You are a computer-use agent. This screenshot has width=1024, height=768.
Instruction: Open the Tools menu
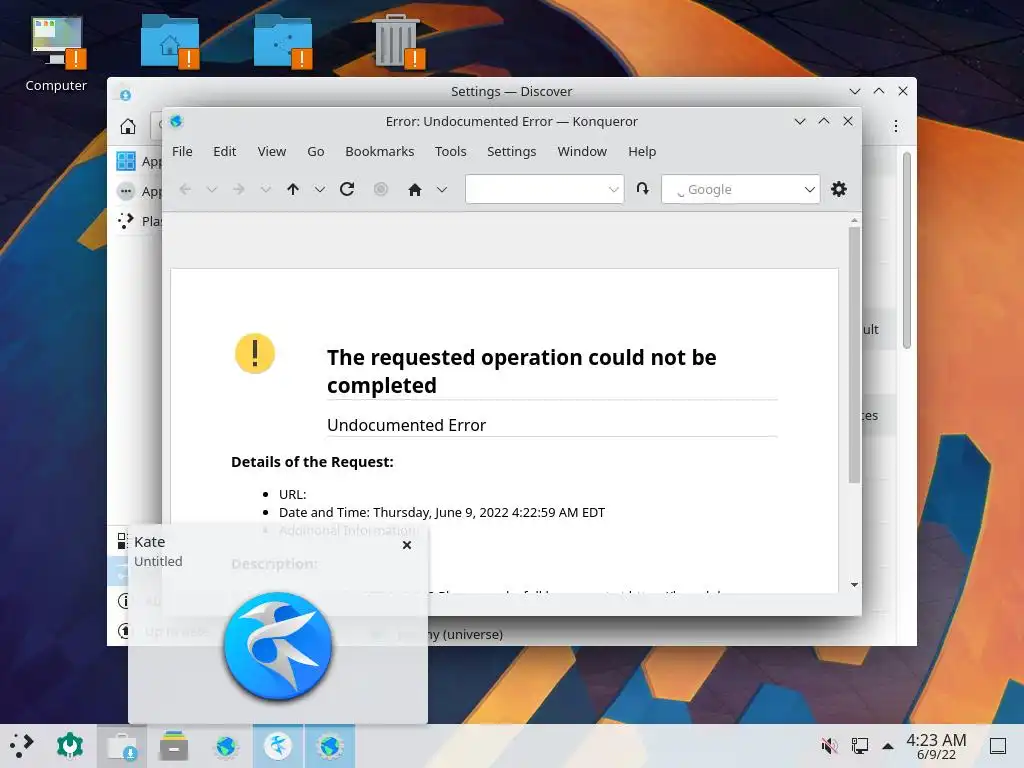451,152
